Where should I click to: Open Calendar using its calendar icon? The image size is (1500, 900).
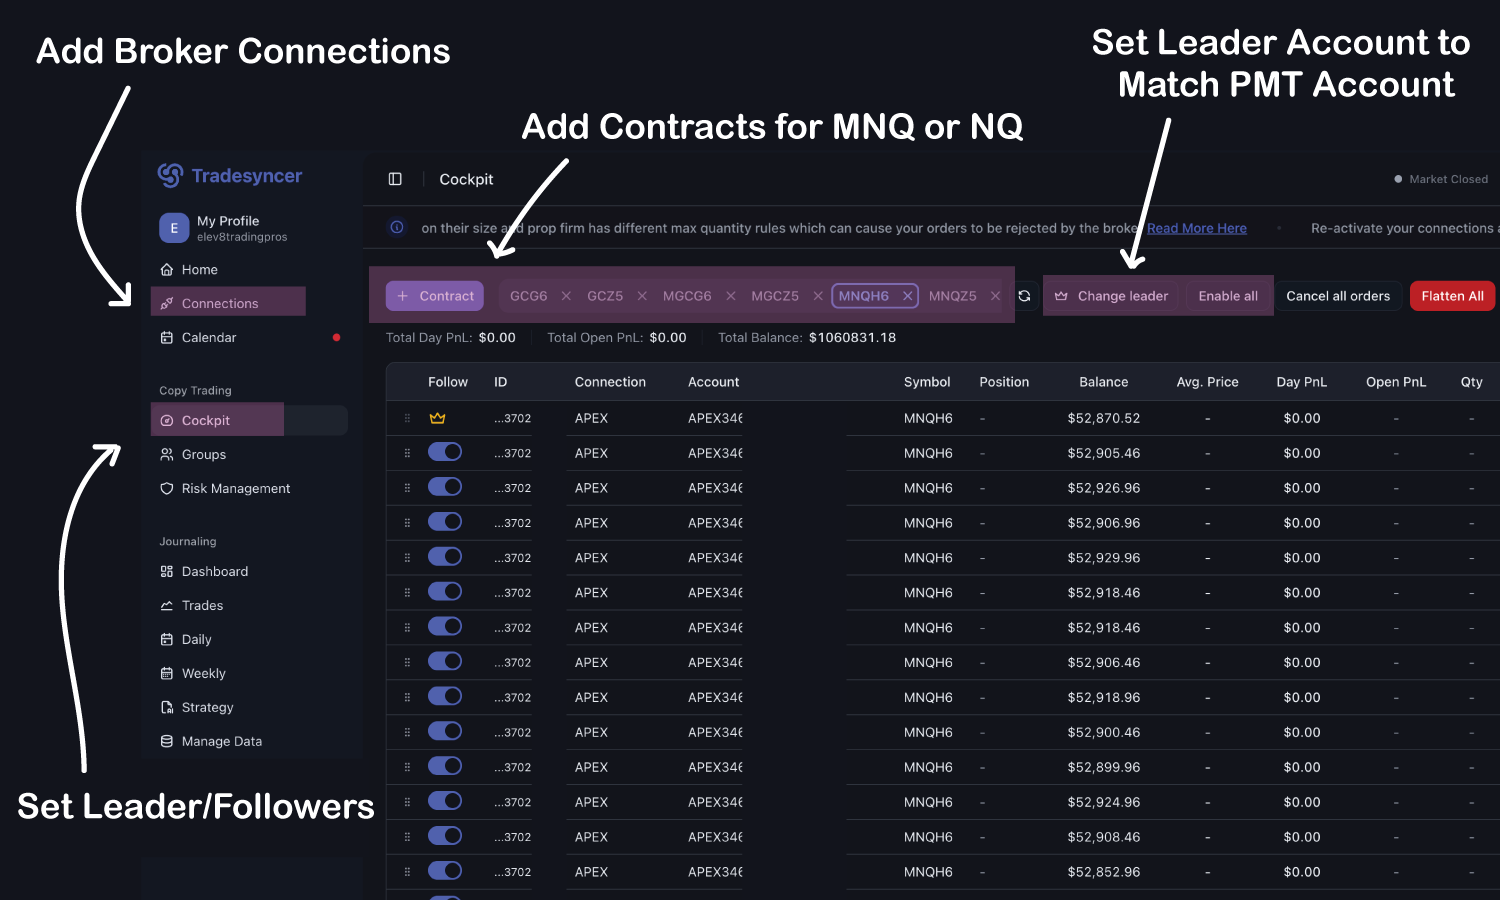click(166, 337)
